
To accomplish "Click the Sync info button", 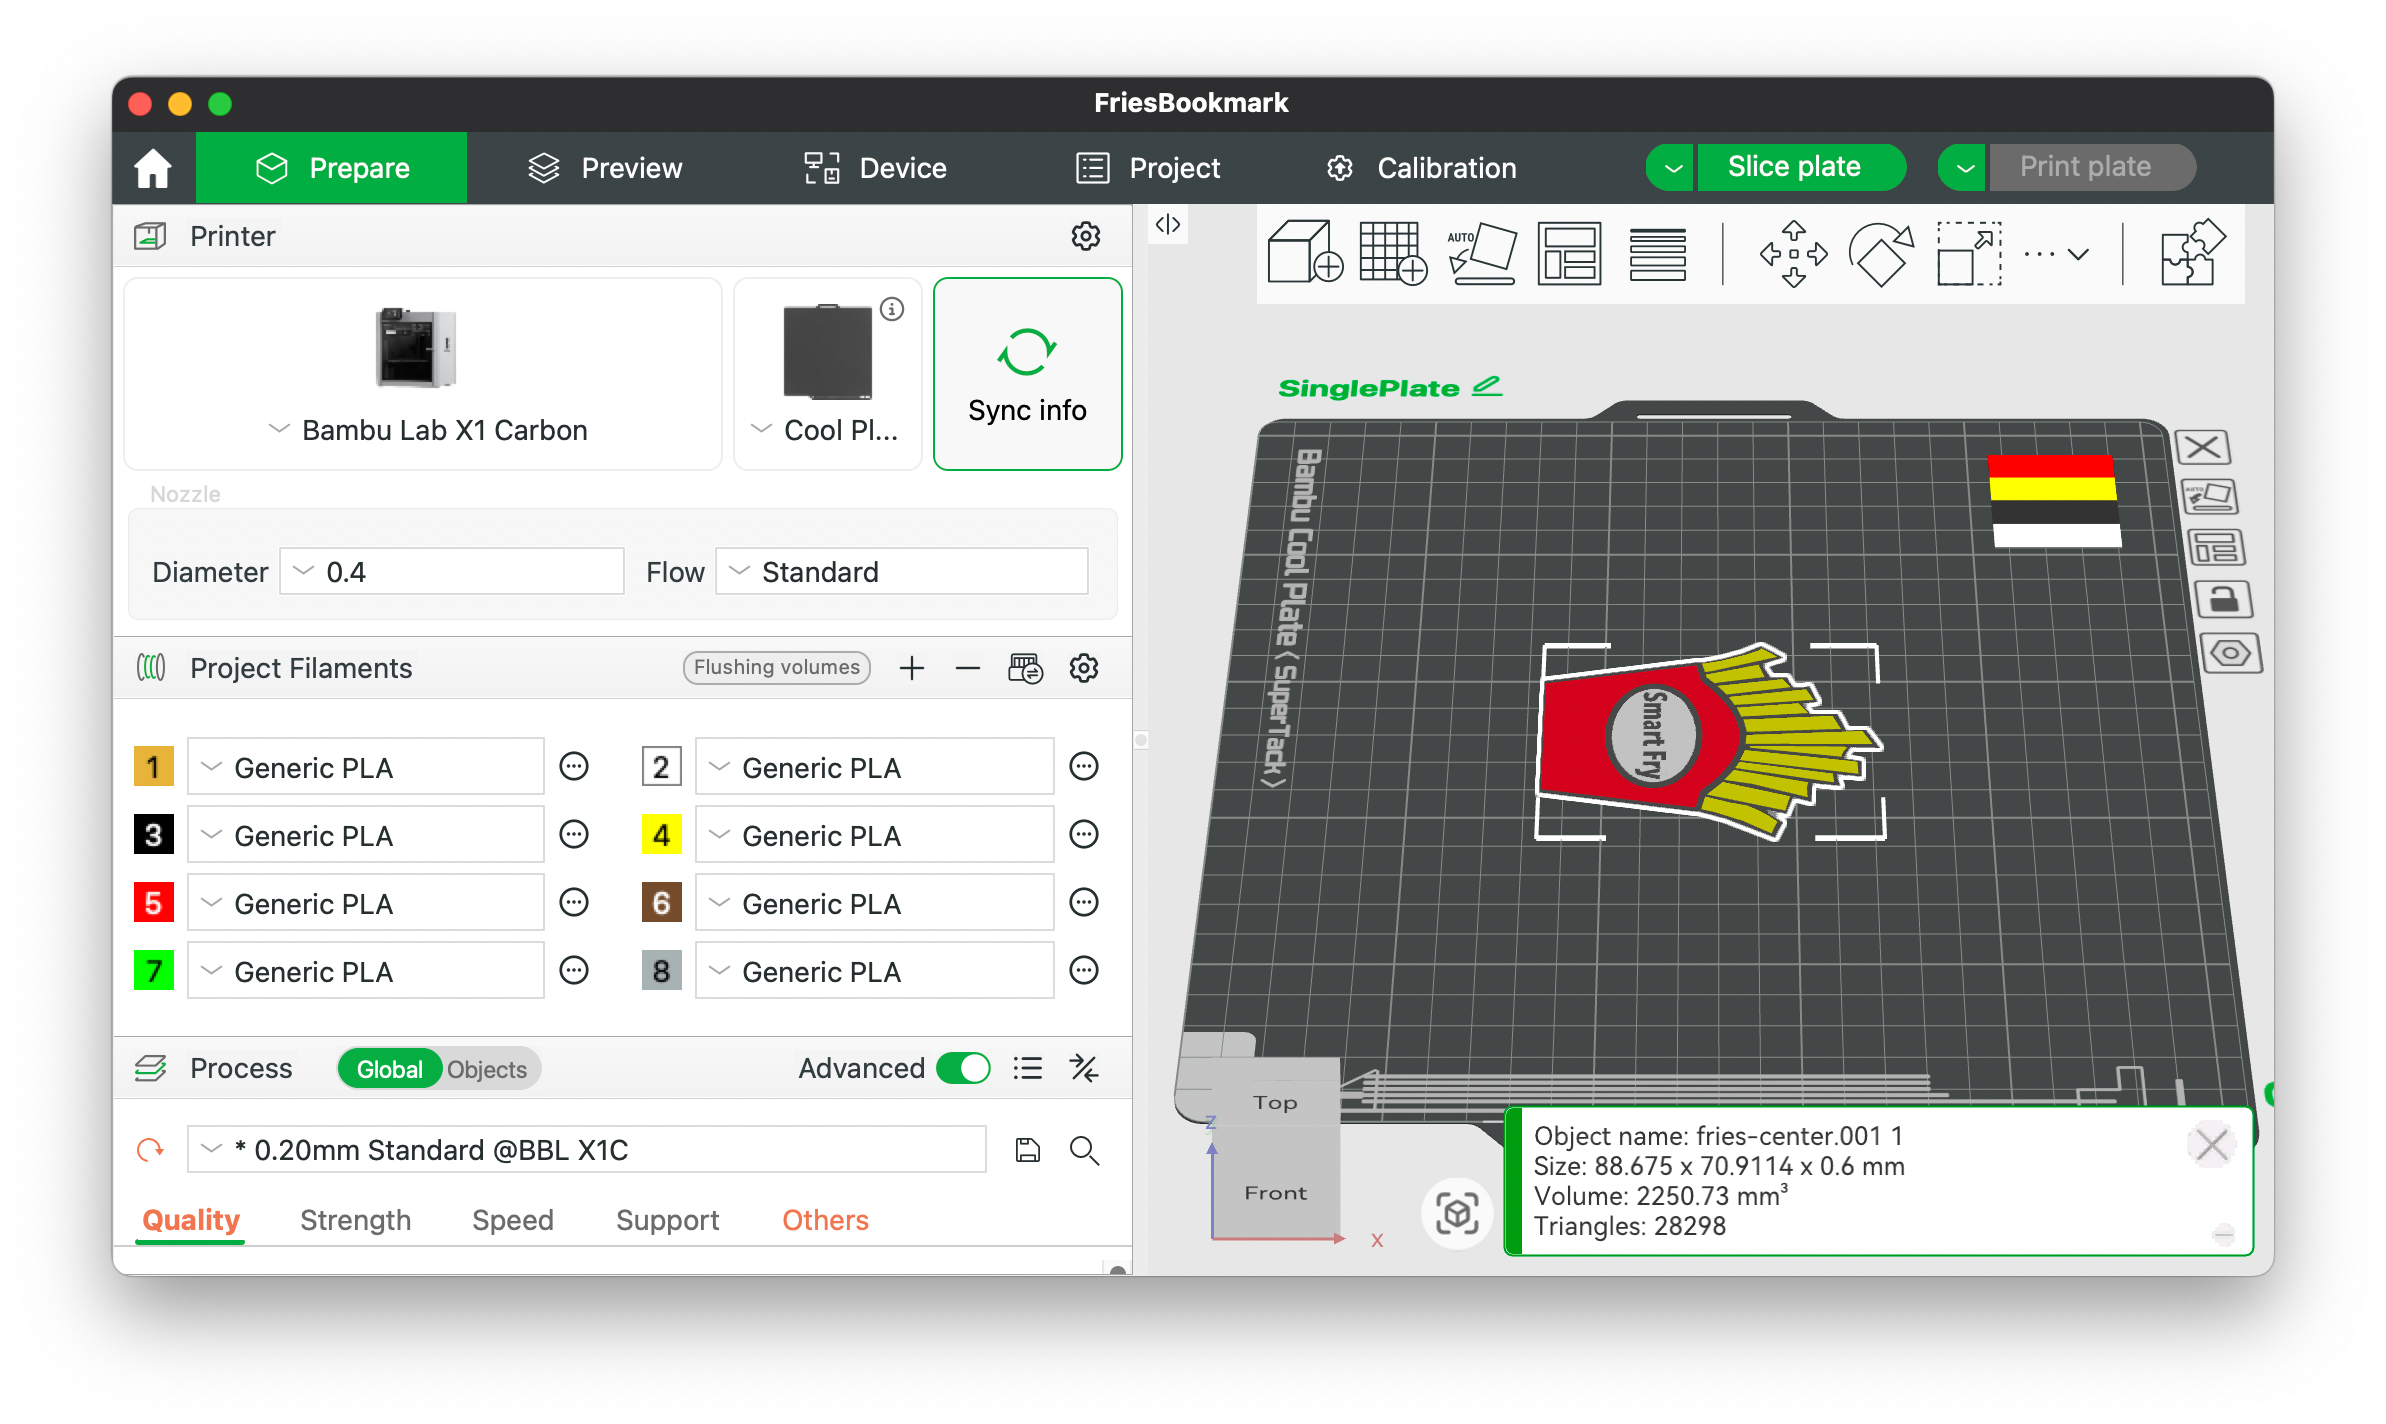I will 1027,374.
